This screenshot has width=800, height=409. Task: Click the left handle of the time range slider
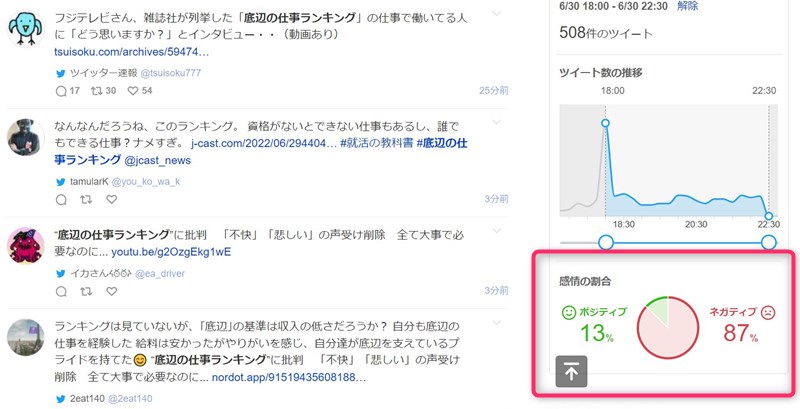pyautogui.click(x=606, y=242)
